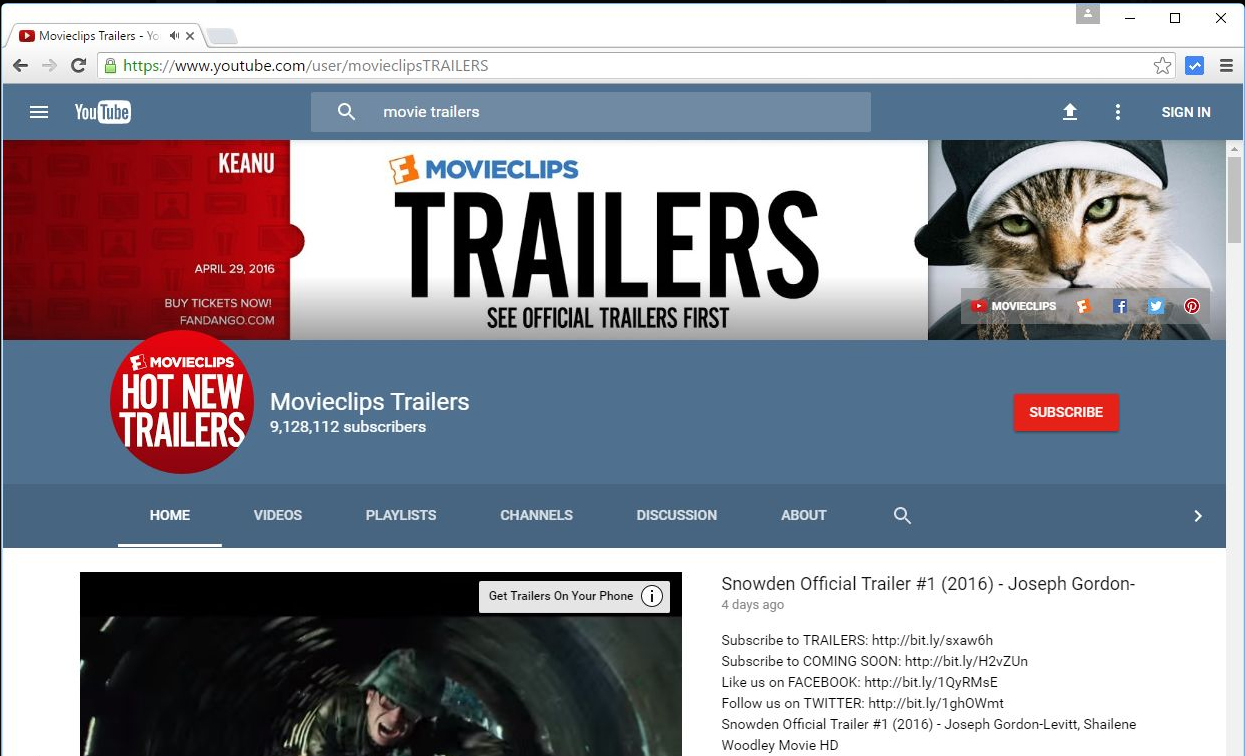Go back with the browser back arrow
The height and width of the screenshot is (756, 1245).
(20, 66)
